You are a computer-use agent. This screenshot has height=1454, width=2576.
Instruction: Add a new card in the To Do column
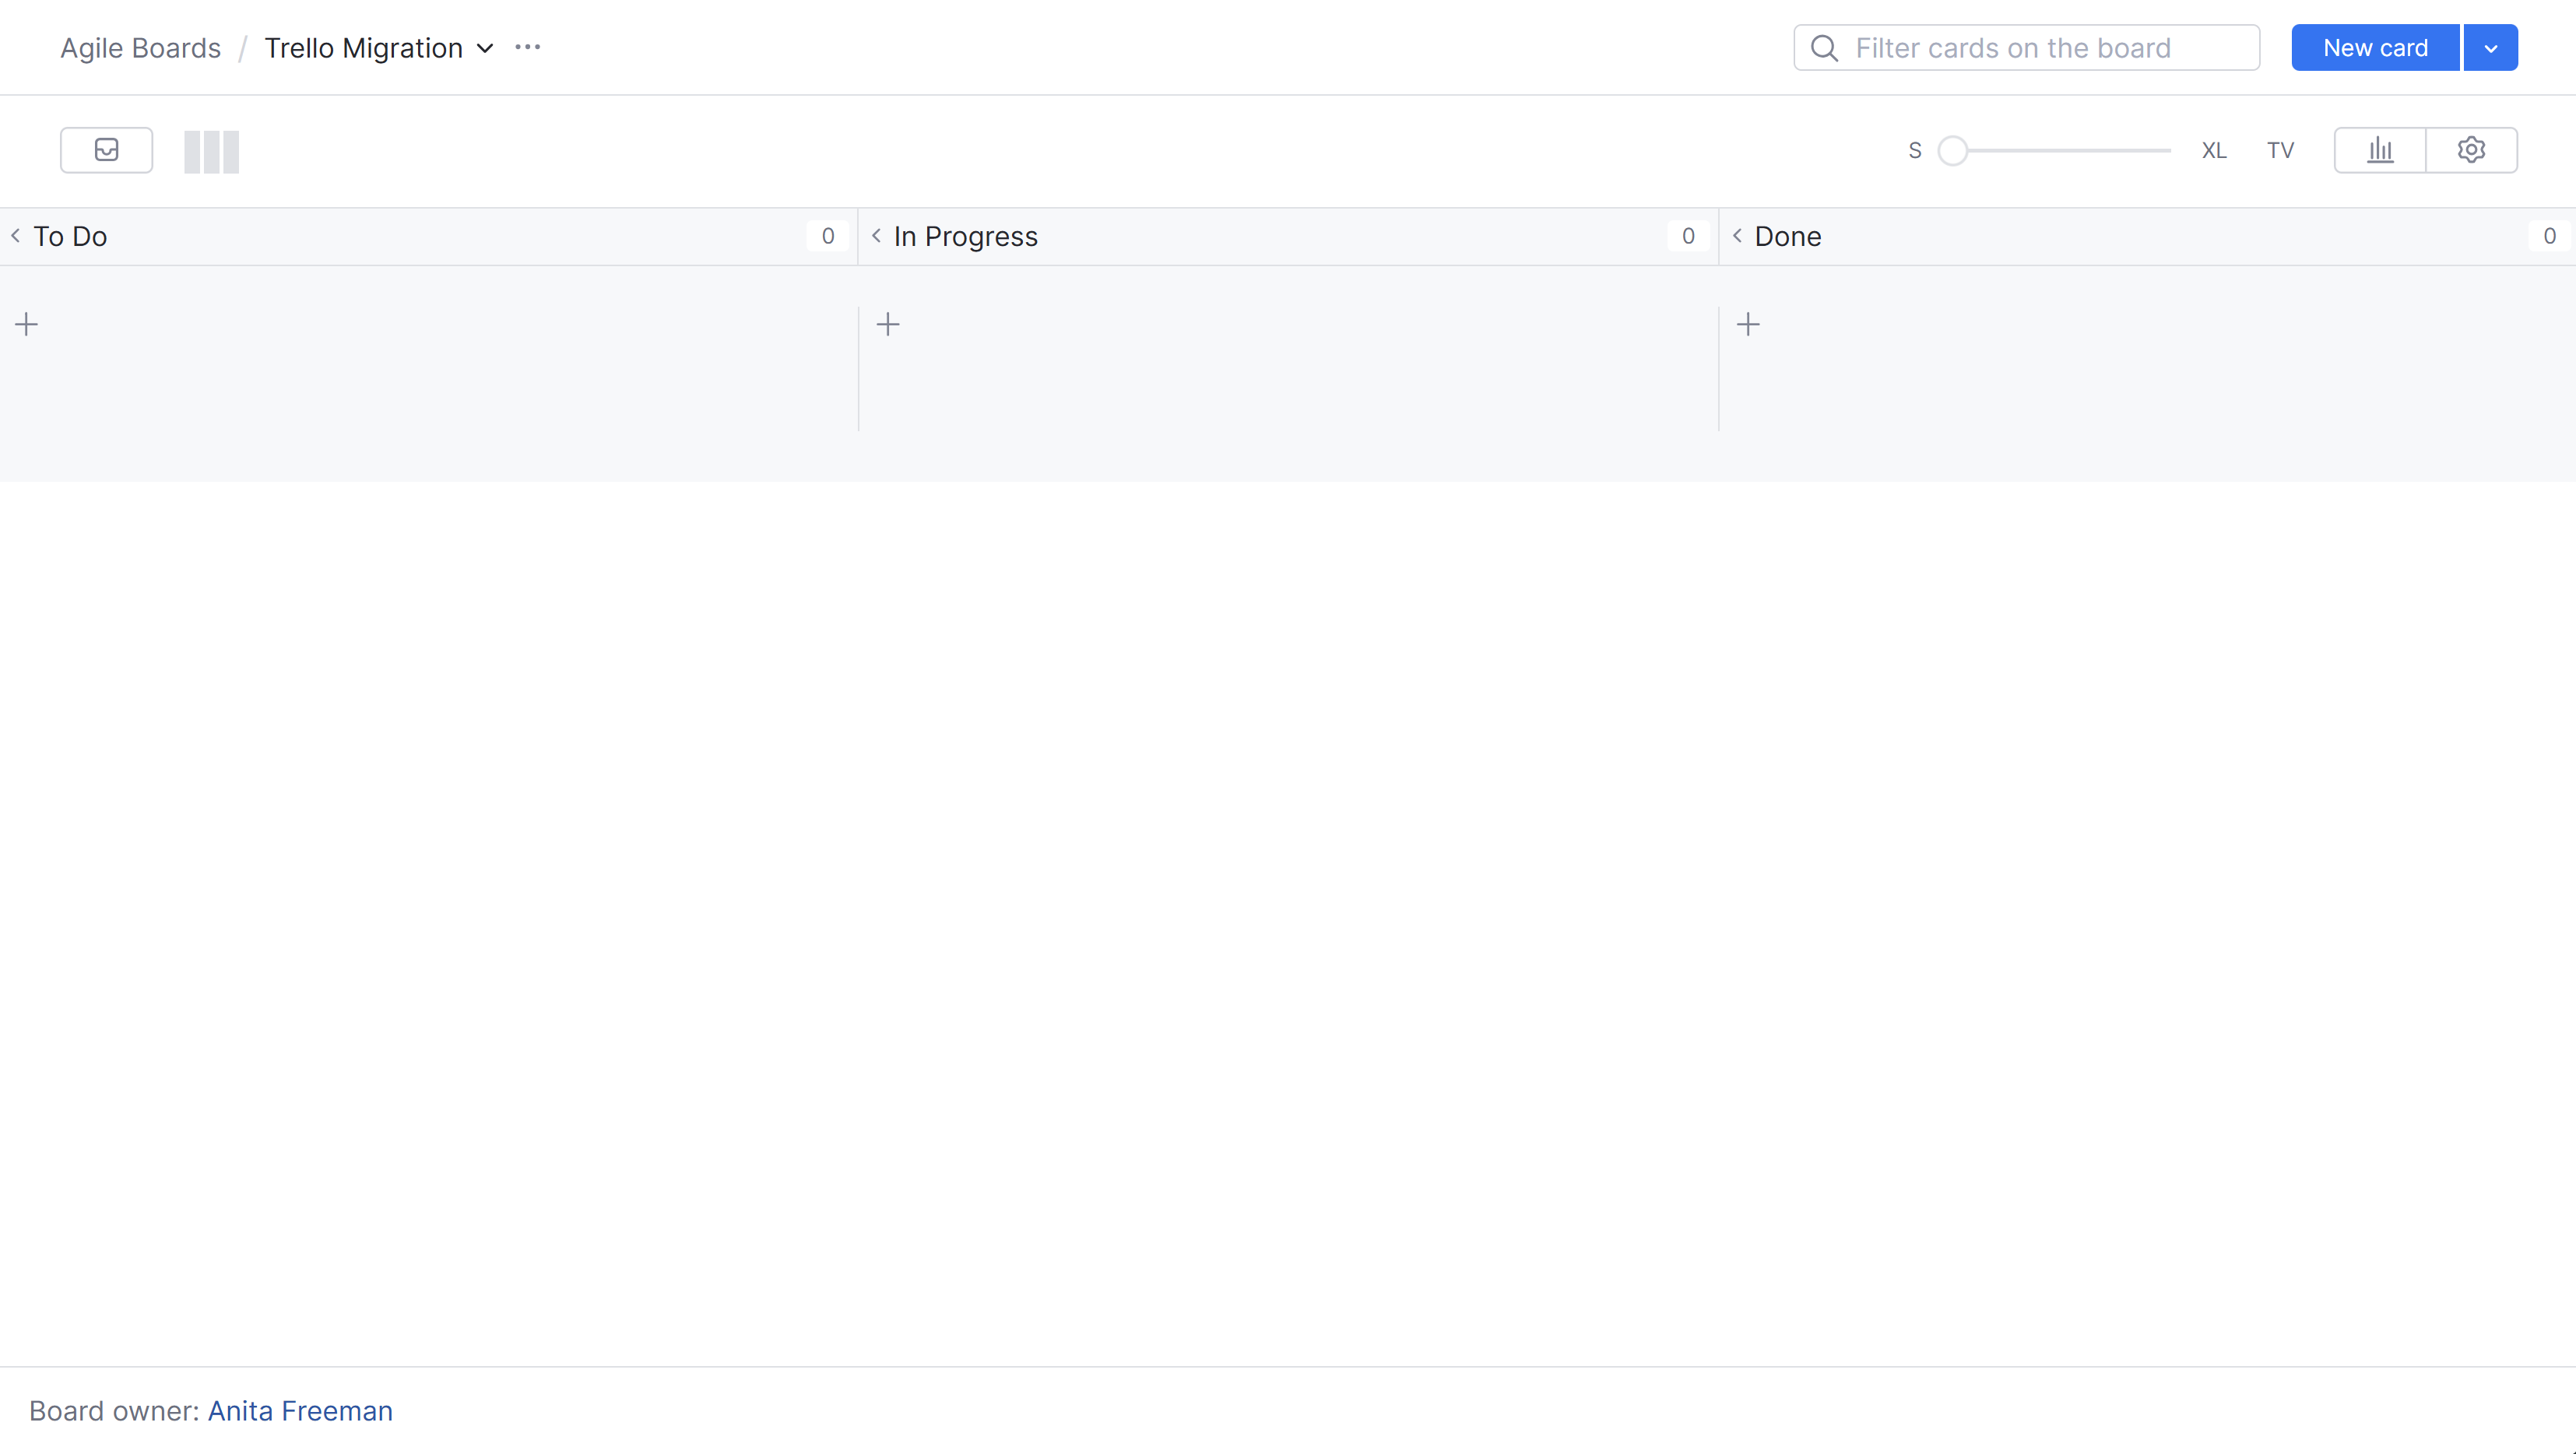26,323
